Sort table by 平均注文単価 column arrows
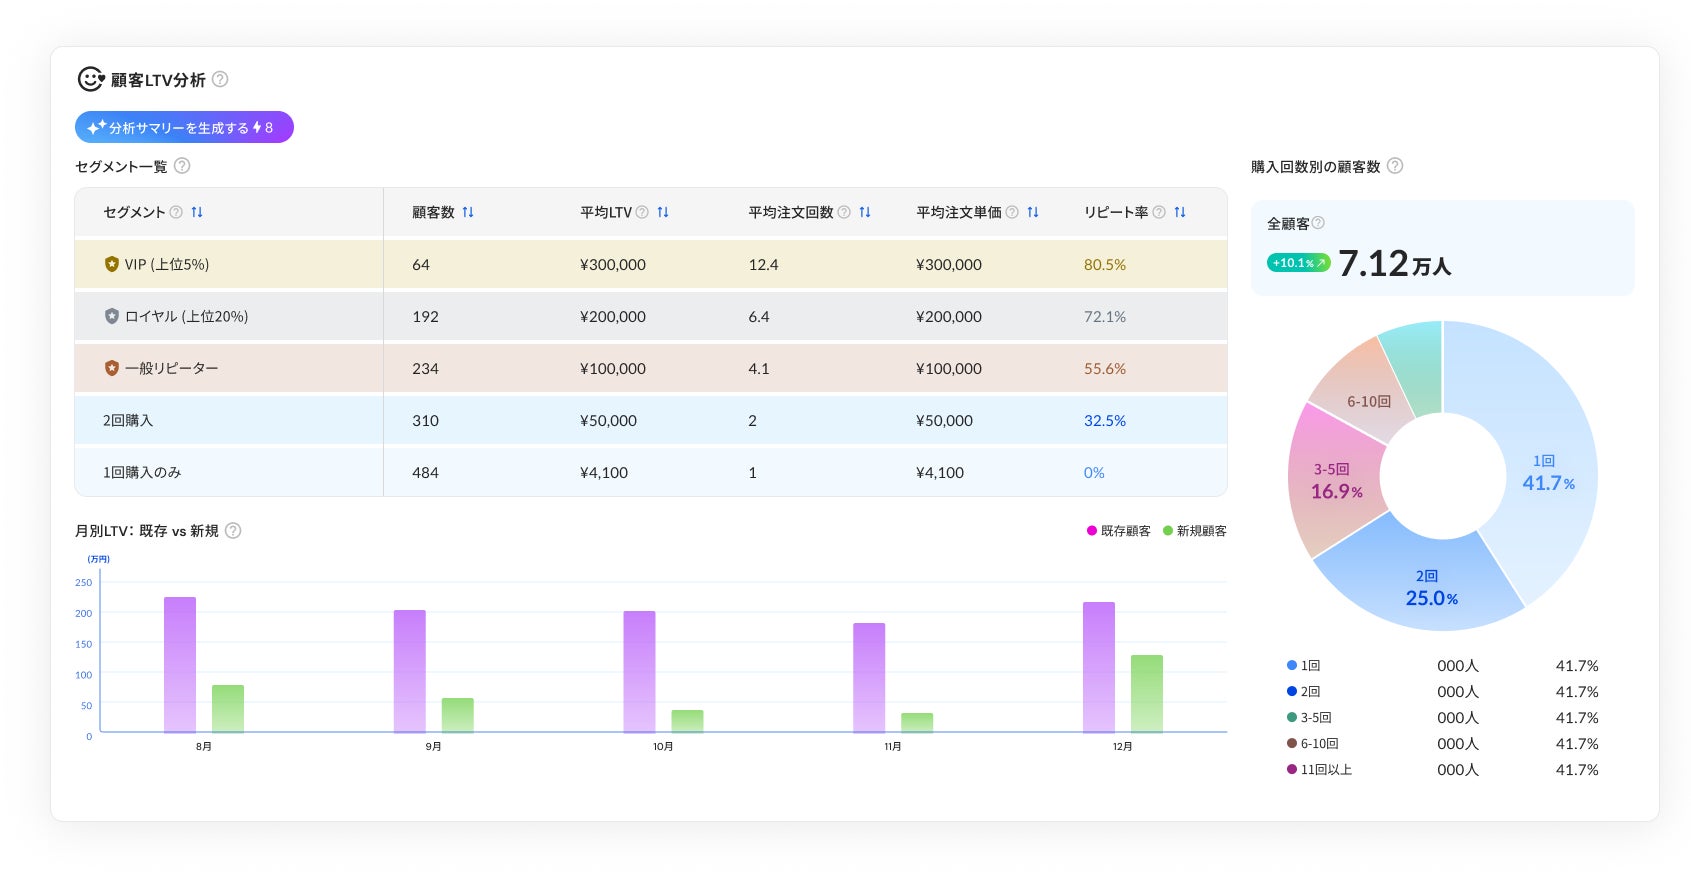 1033,212
